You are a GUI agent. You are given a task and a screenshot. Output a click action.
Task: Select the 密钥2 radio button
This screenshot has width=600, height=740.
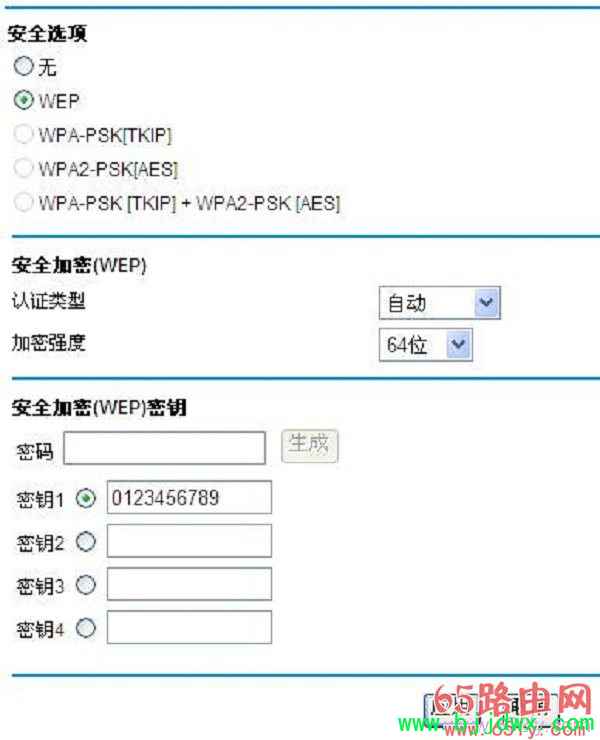[86, 542]
